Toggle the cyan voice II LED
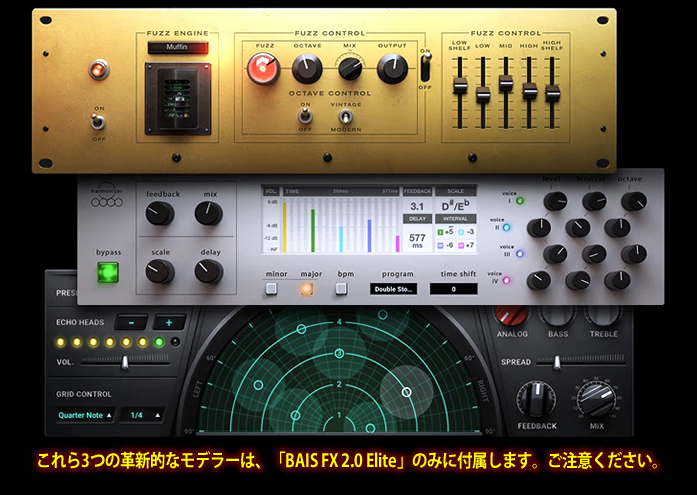The image size is (697, 495). point(506,228)
